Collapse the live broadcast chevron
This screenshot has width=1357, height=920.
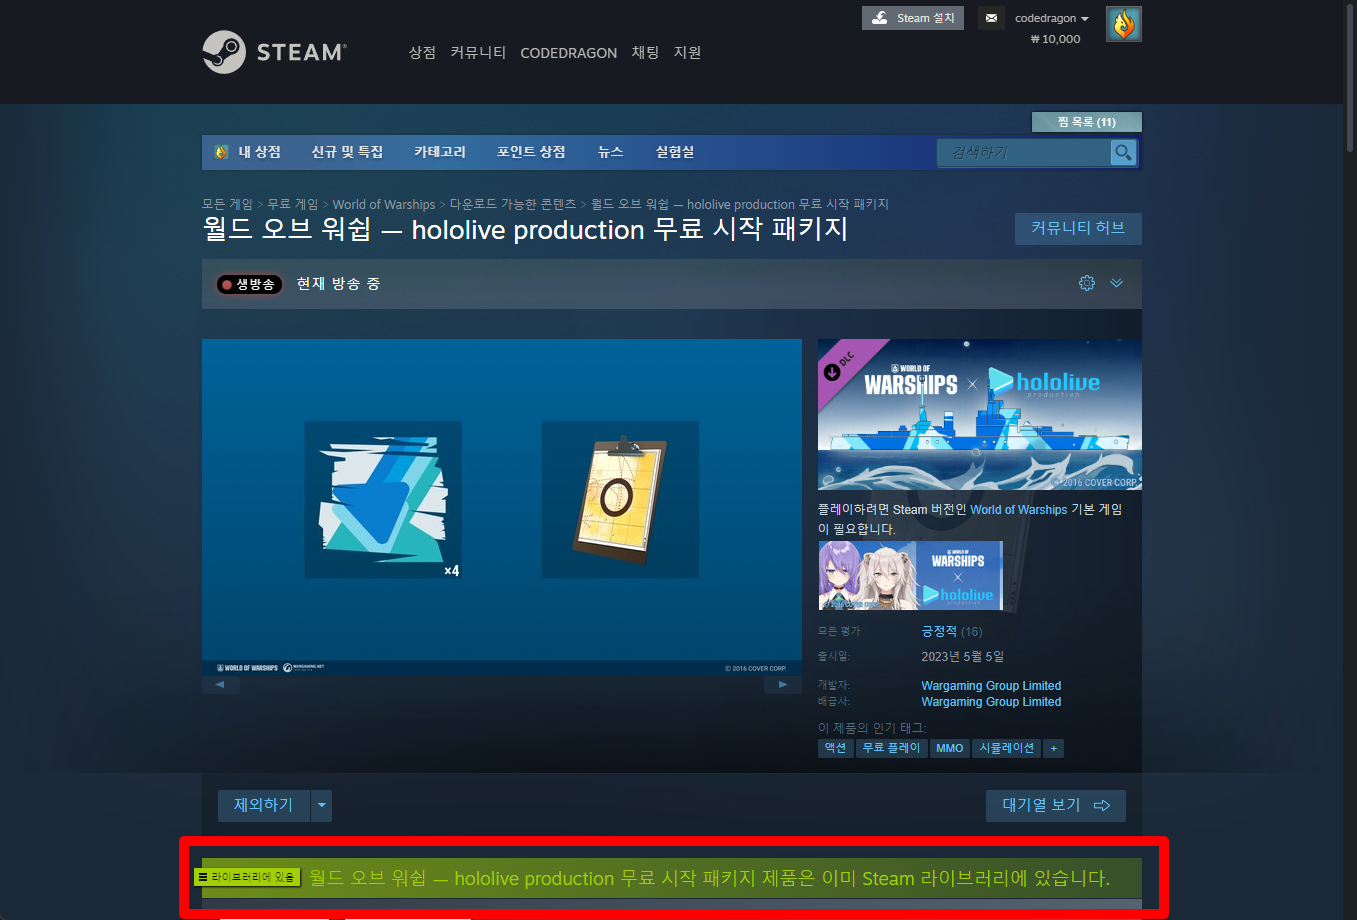(1117, 283)
